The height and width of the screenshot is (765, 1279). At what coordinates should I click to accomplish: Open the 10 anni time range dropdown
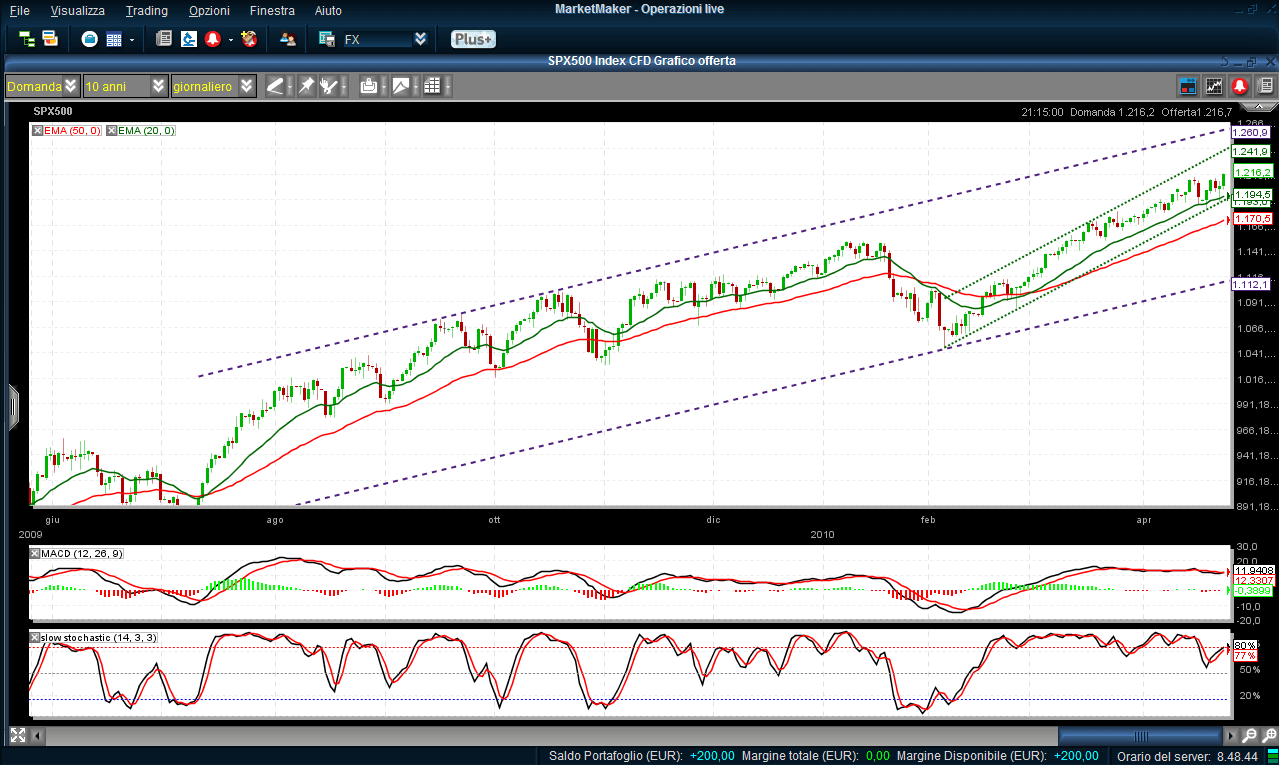pyautogui.click(x=159, y=86)
